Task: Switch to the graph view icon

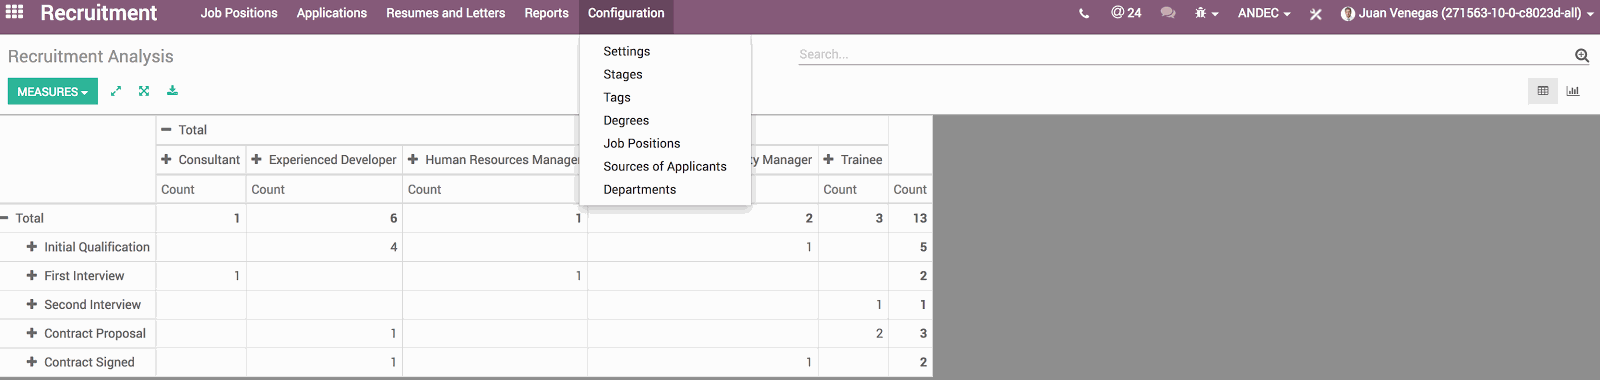Action: tap(1573, 91)
